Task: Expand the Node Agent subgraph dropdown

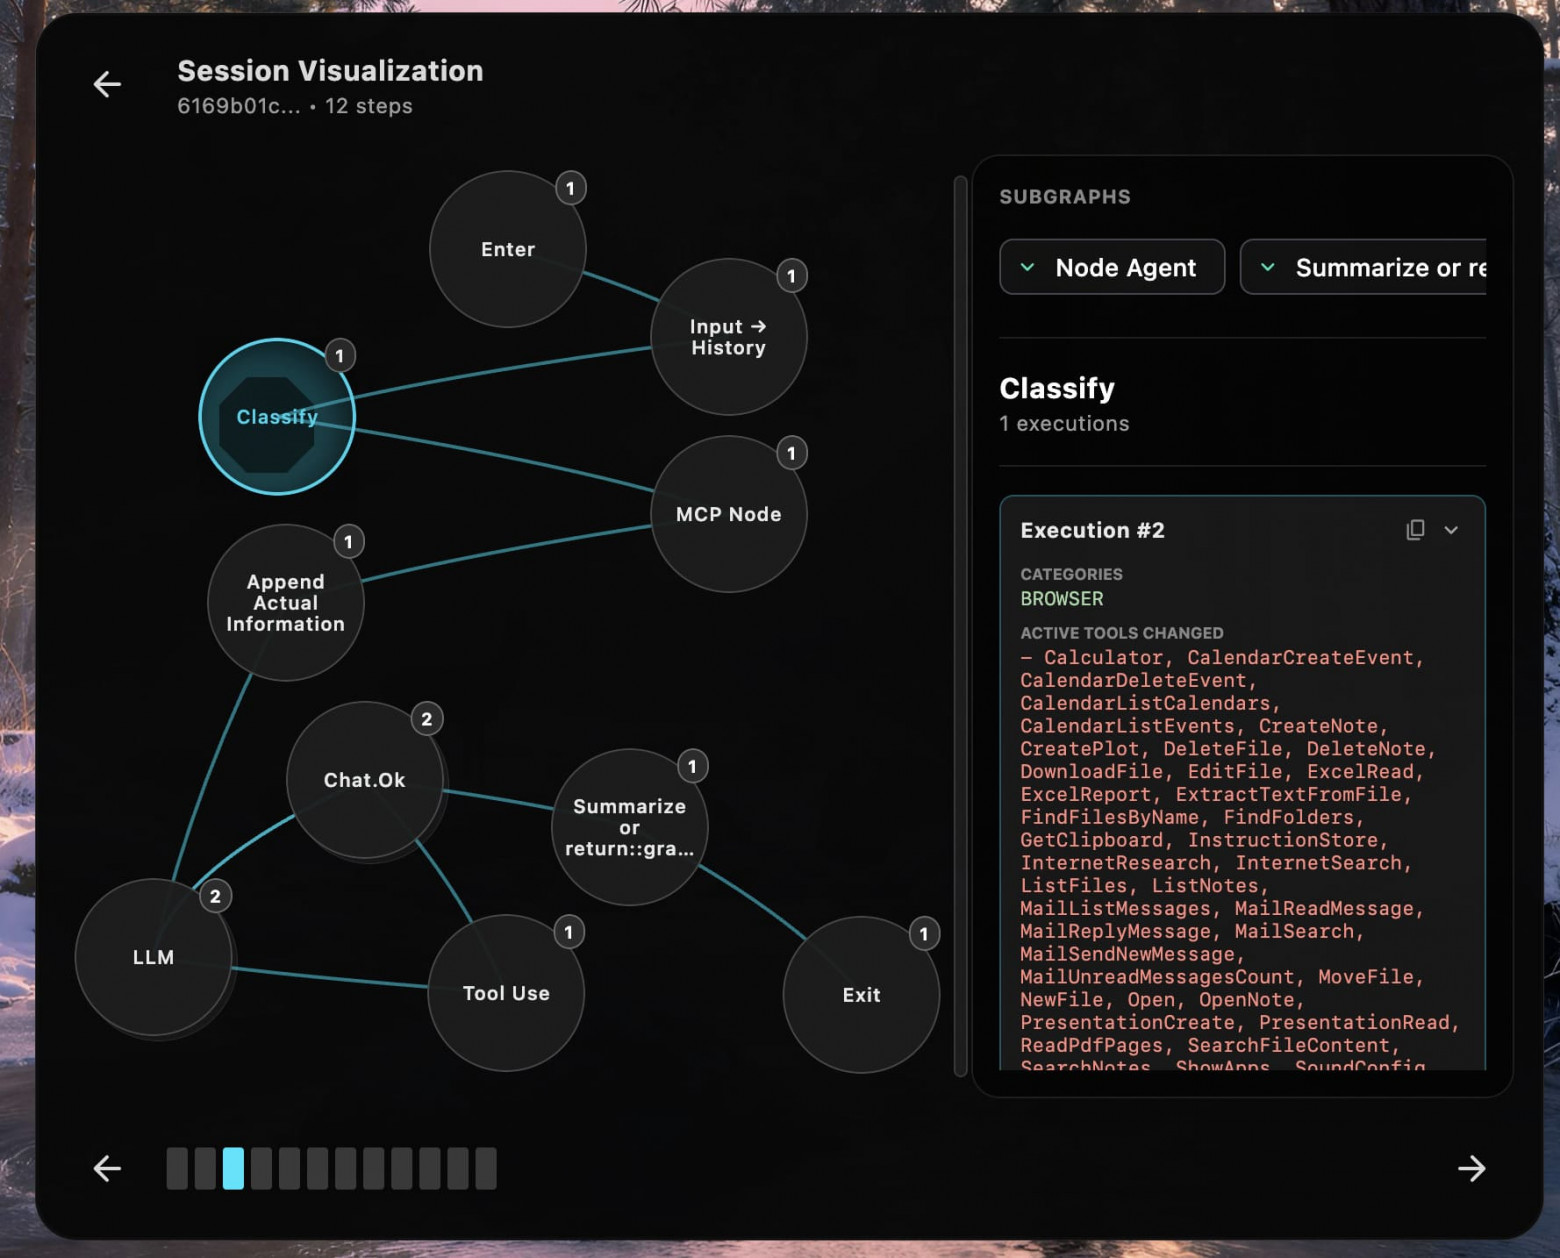Action: pyautogui.click(x=1111, y=267)
